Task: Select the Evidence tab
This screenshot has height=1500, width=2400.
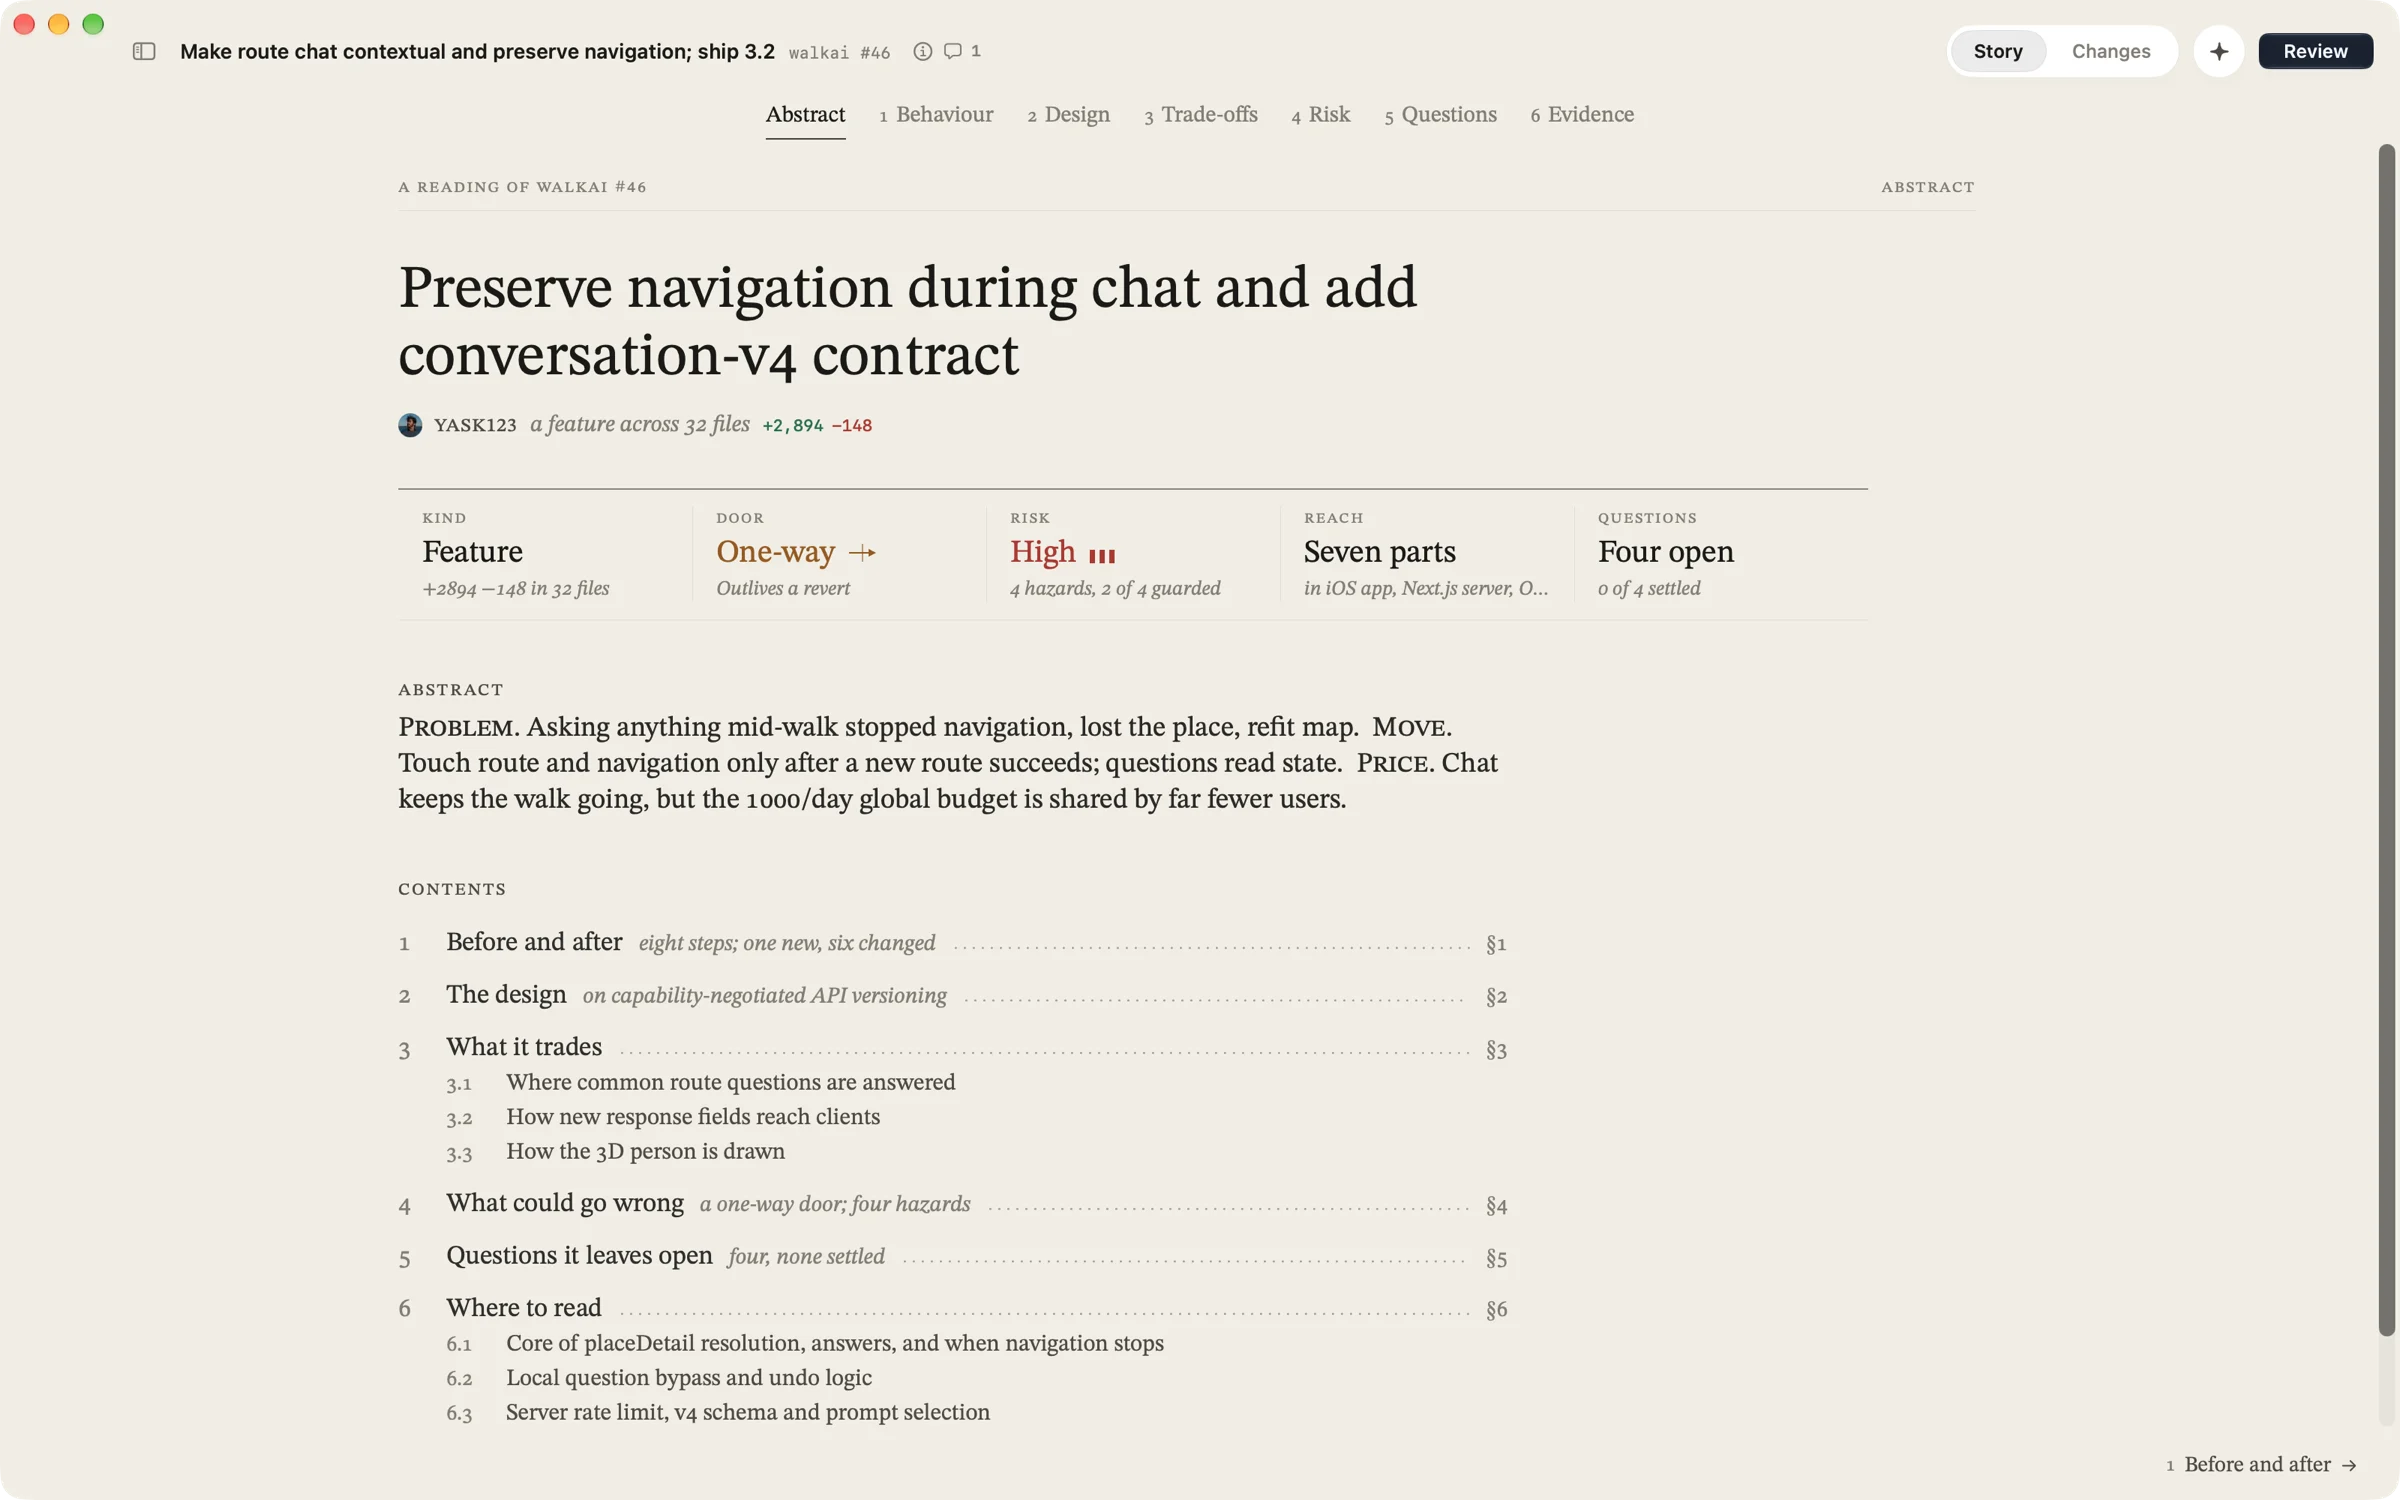Action: (1582, 115)
